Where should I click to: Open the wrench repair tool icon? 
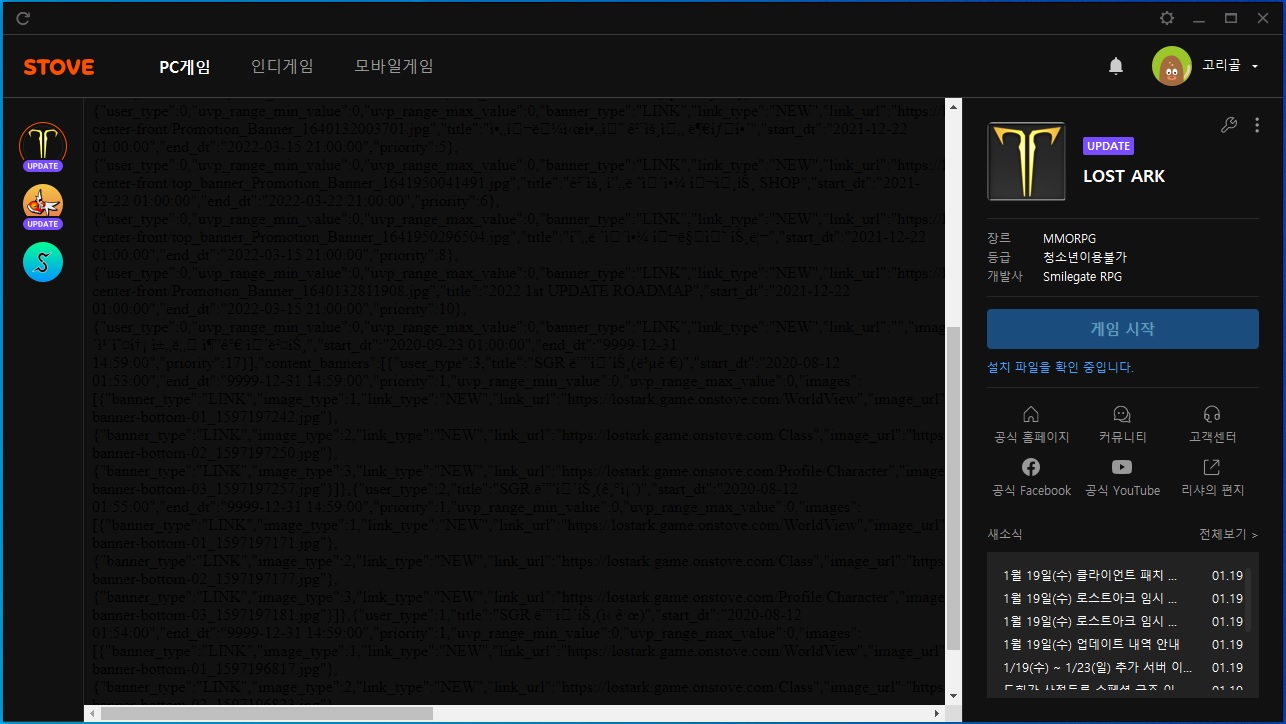1229,125
